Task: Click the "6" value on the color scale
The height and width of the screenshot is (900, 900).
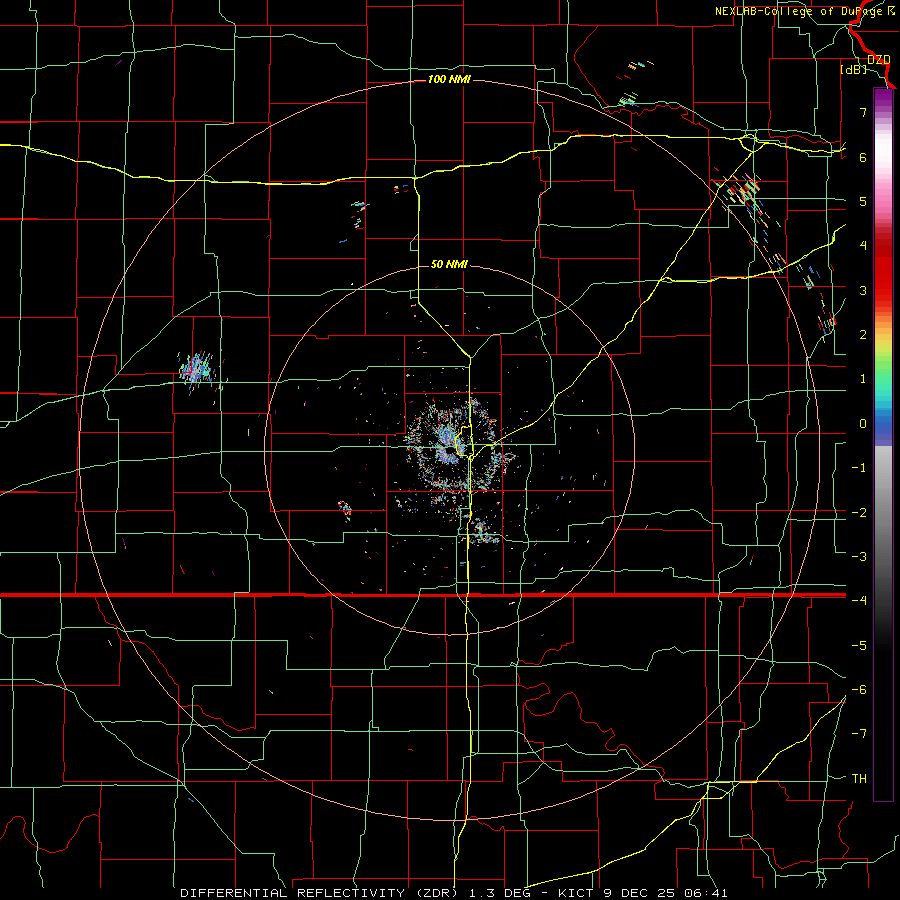Action: (863, 157)
